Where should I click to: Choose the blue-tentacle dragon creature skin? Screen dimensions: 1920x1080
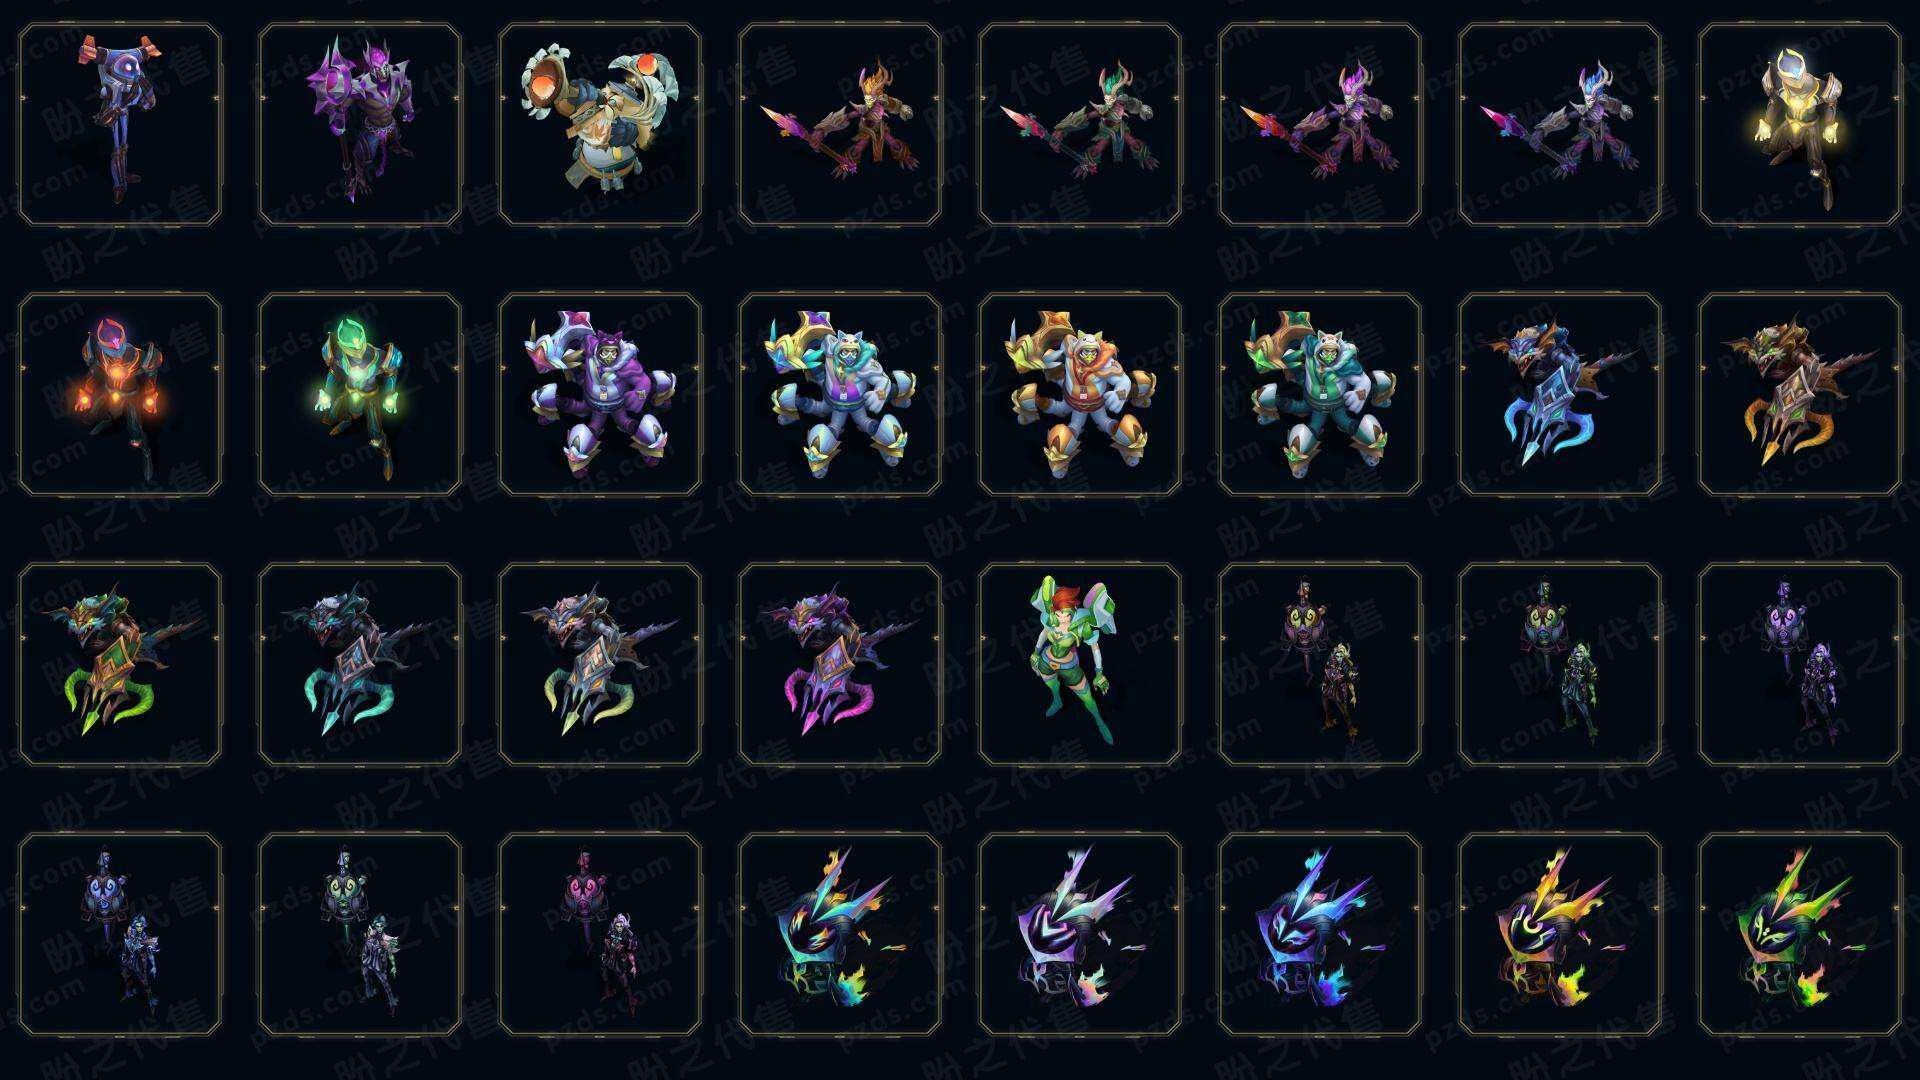[x=1560, y=394]
